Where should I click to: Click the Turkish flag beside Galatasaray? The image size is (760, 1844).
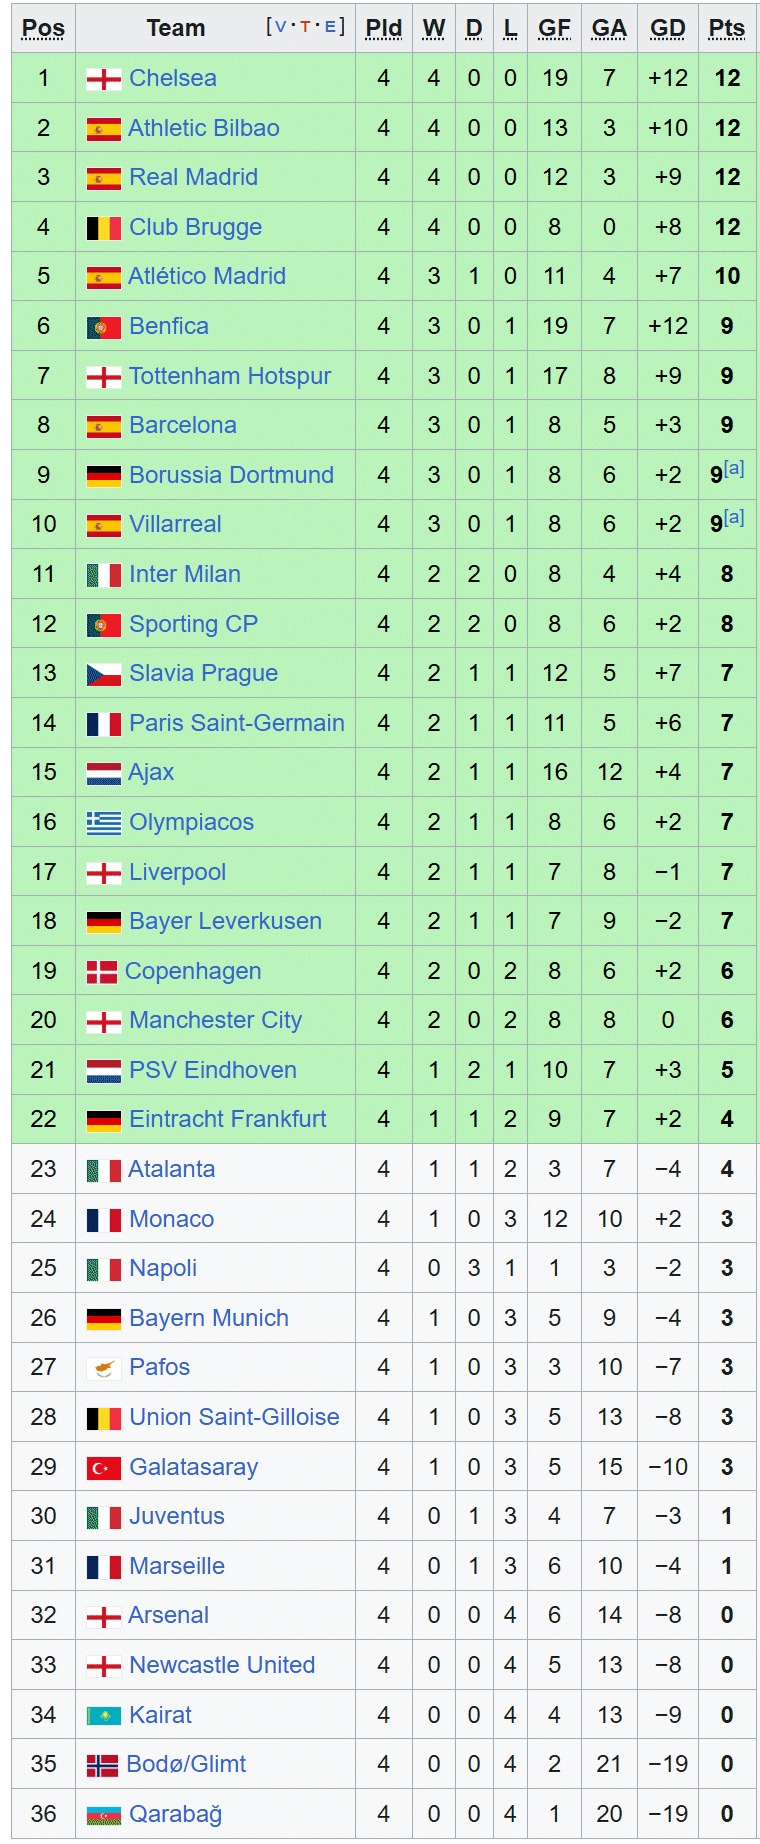pyautogui.click(x=104, y=1468)
